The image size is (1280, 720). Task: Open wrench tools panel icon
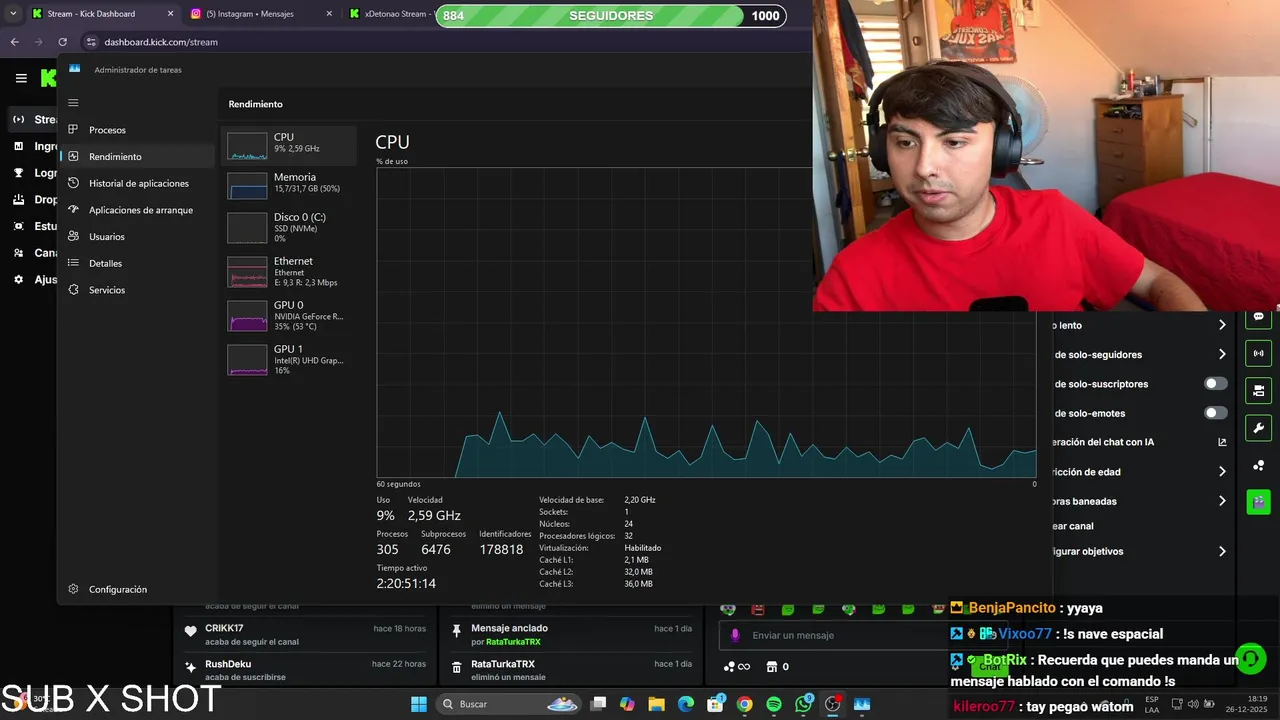[x=1258, y=428]
